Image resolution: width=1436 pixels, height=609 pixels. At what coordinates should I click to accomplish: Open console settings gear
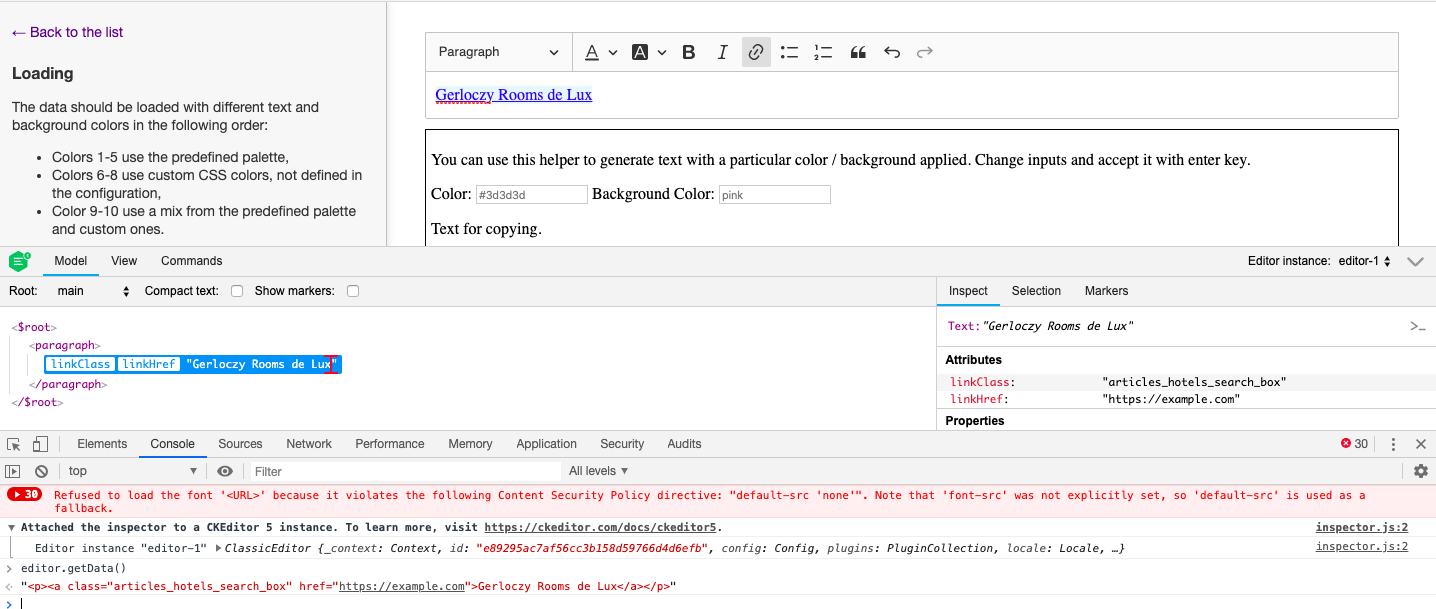click(1420, 471)
